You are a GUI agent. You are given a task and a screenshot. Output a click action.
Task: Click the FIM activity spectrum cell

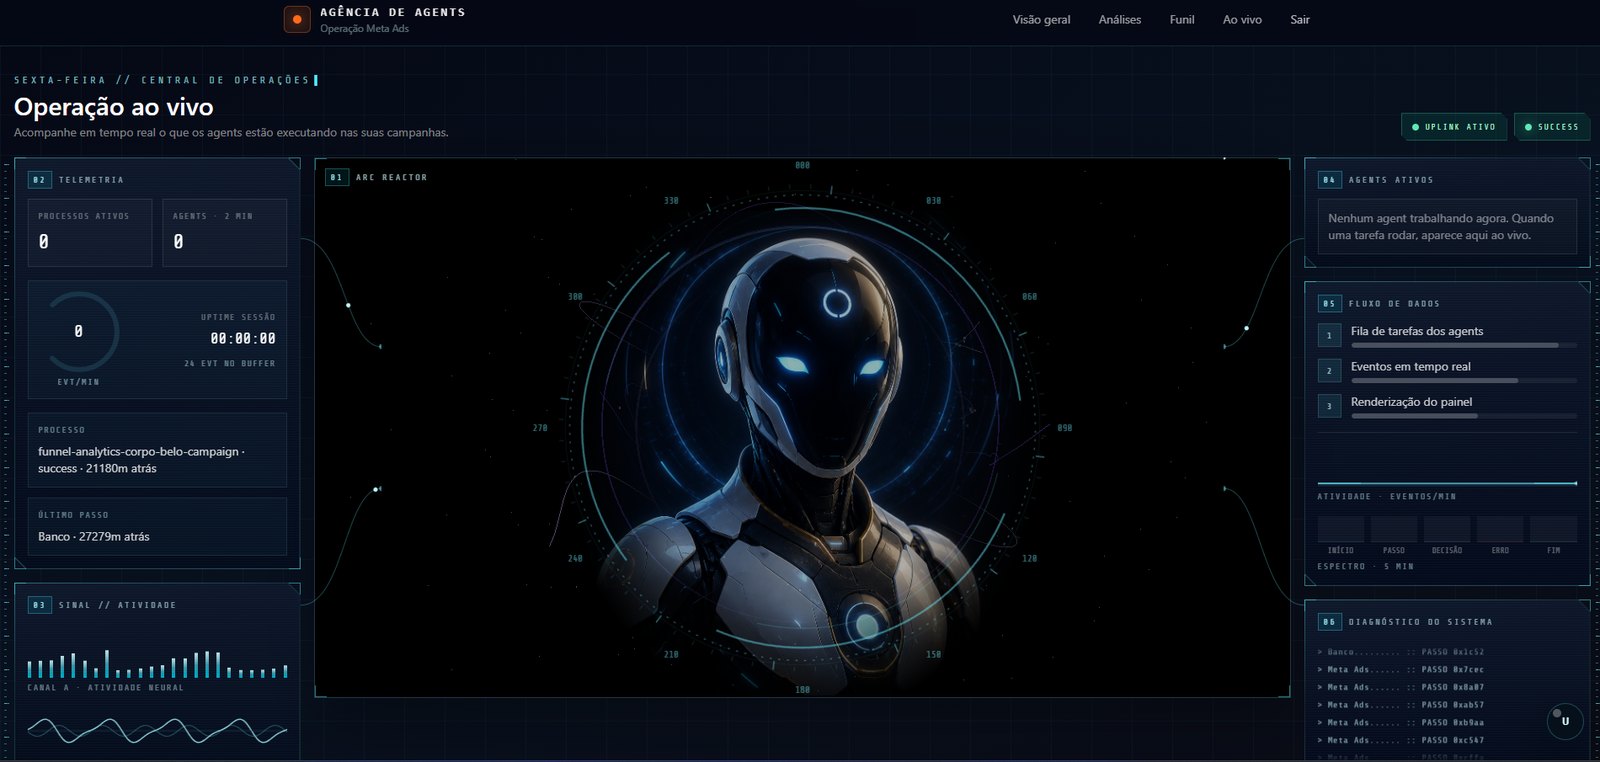coord(1554,529)
